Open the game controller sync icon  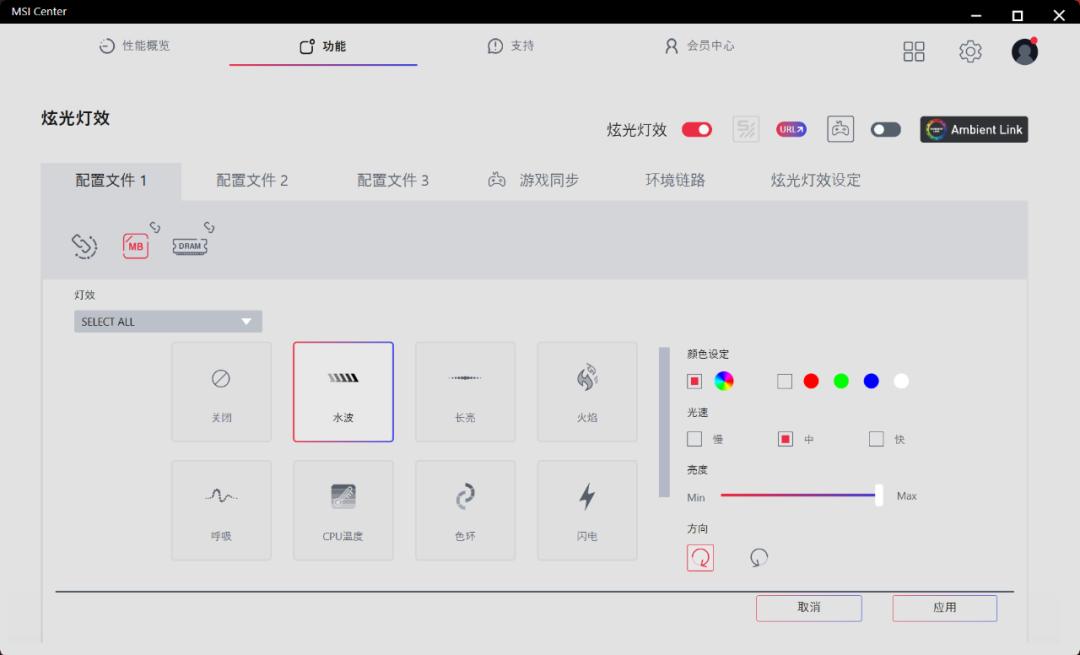coord(840,129)
